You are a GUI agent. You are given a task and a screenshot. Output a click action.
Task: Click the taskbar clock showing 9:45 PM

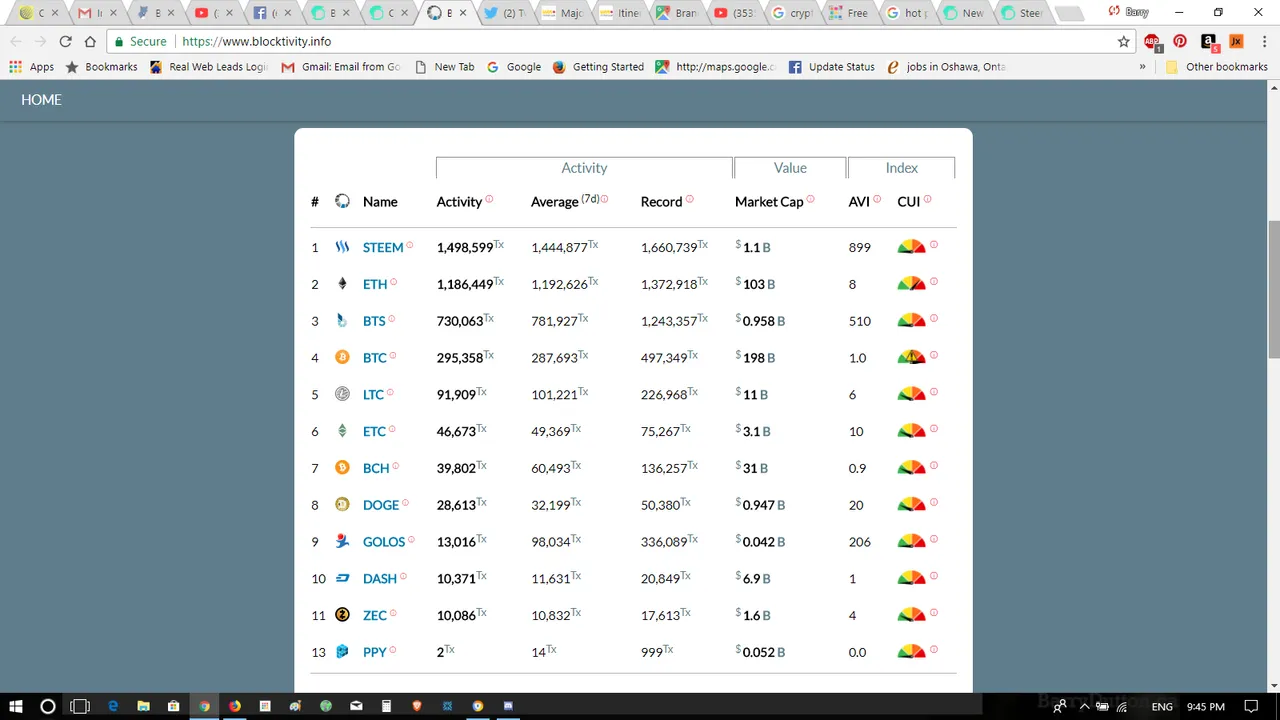point(1204,706)
